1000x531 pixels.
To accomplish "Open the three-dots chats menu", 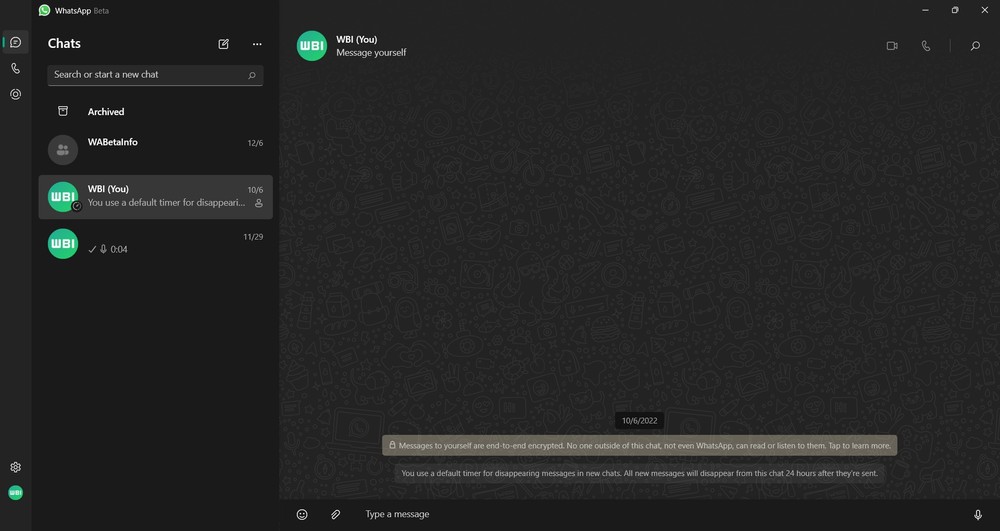I will pyautogui.click(x=257, y=44).
